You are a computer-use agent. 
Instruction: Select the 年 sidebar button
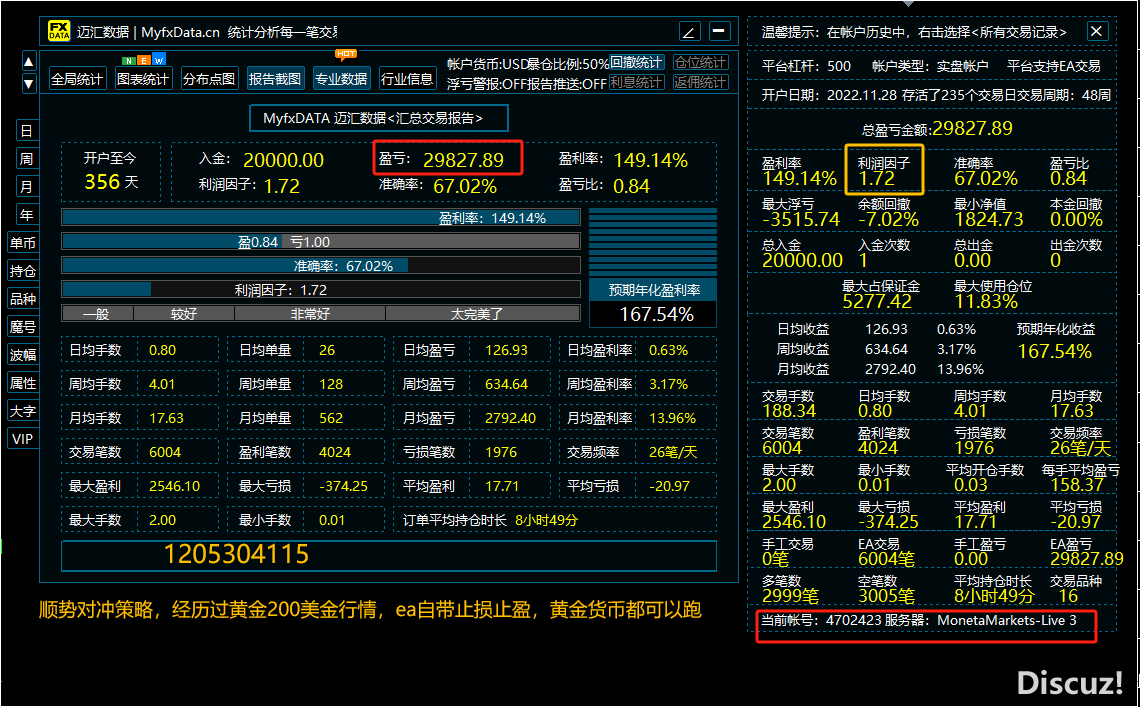pyautogui.click(x=26, y=215)
